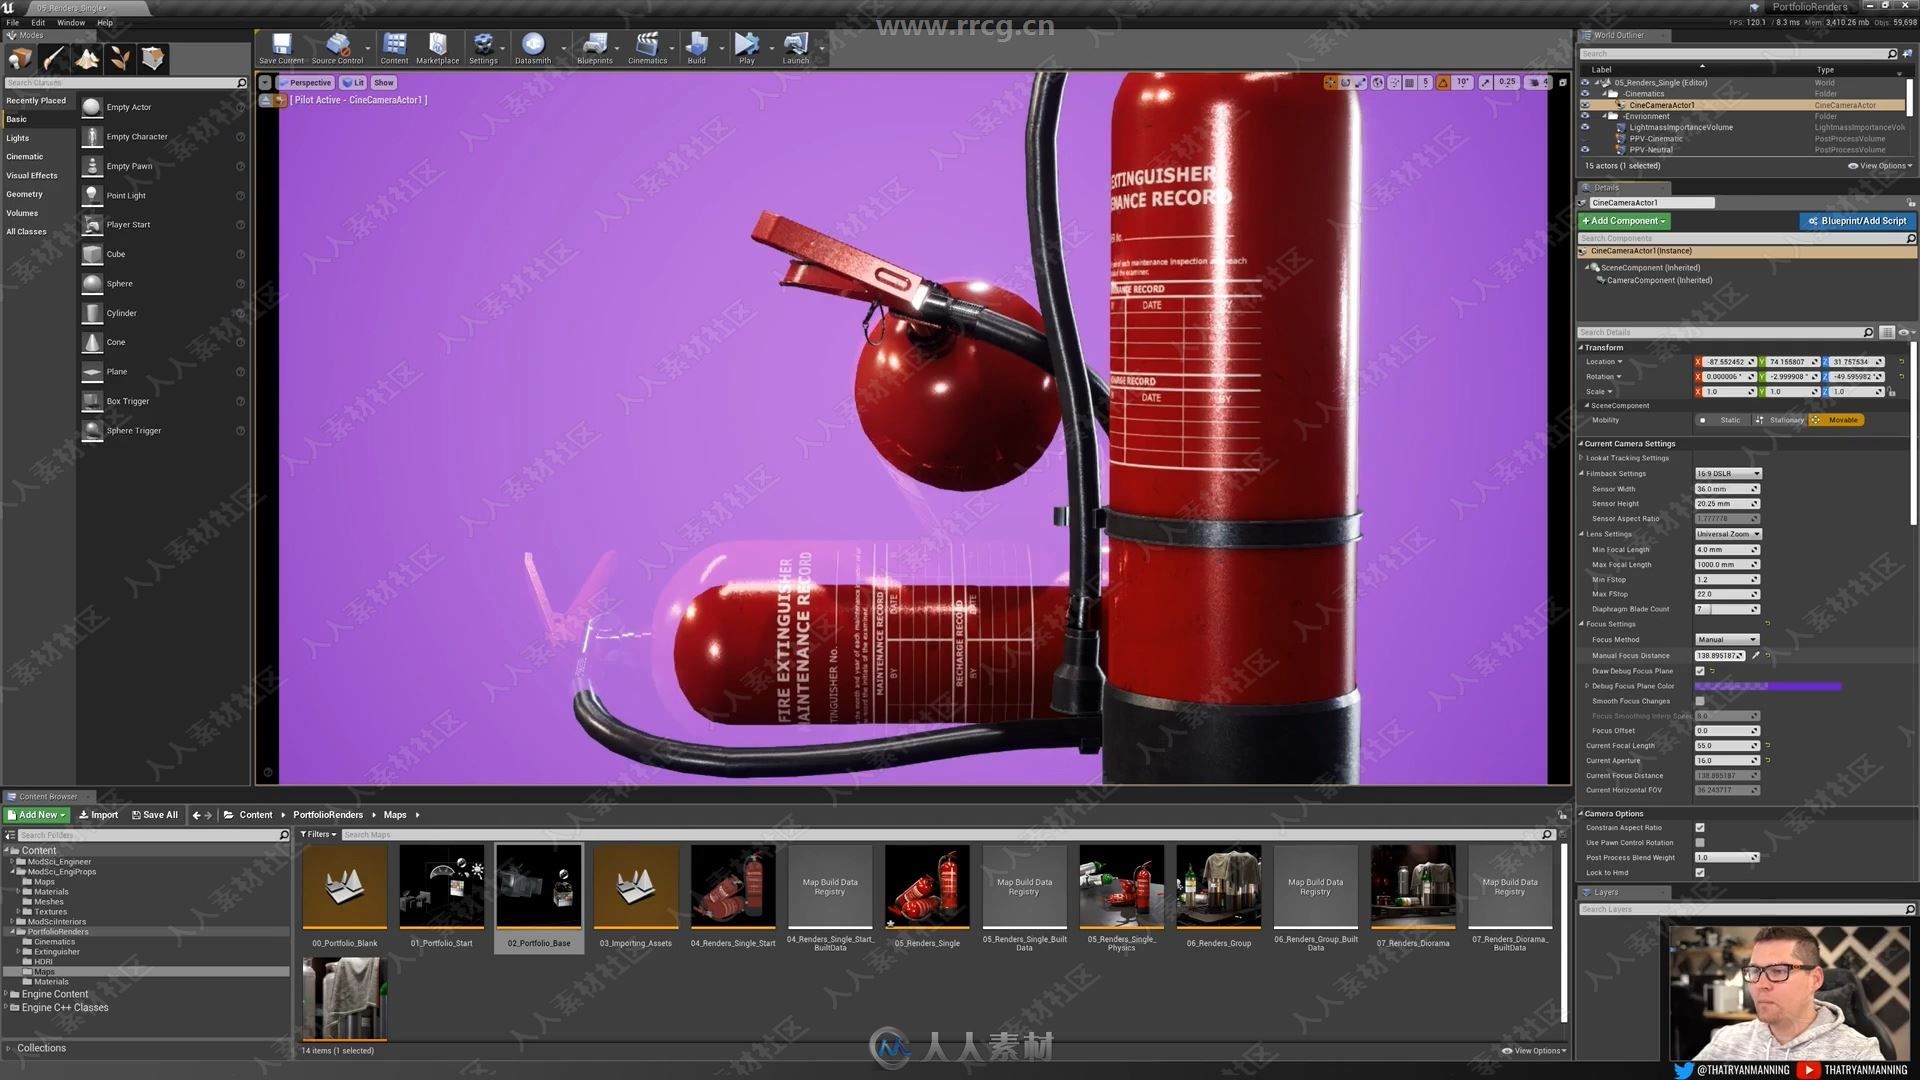The image size is (1920, 1080).
Task: Uncheck Draw Debug Focus Plane
Action: (1700, 671)
